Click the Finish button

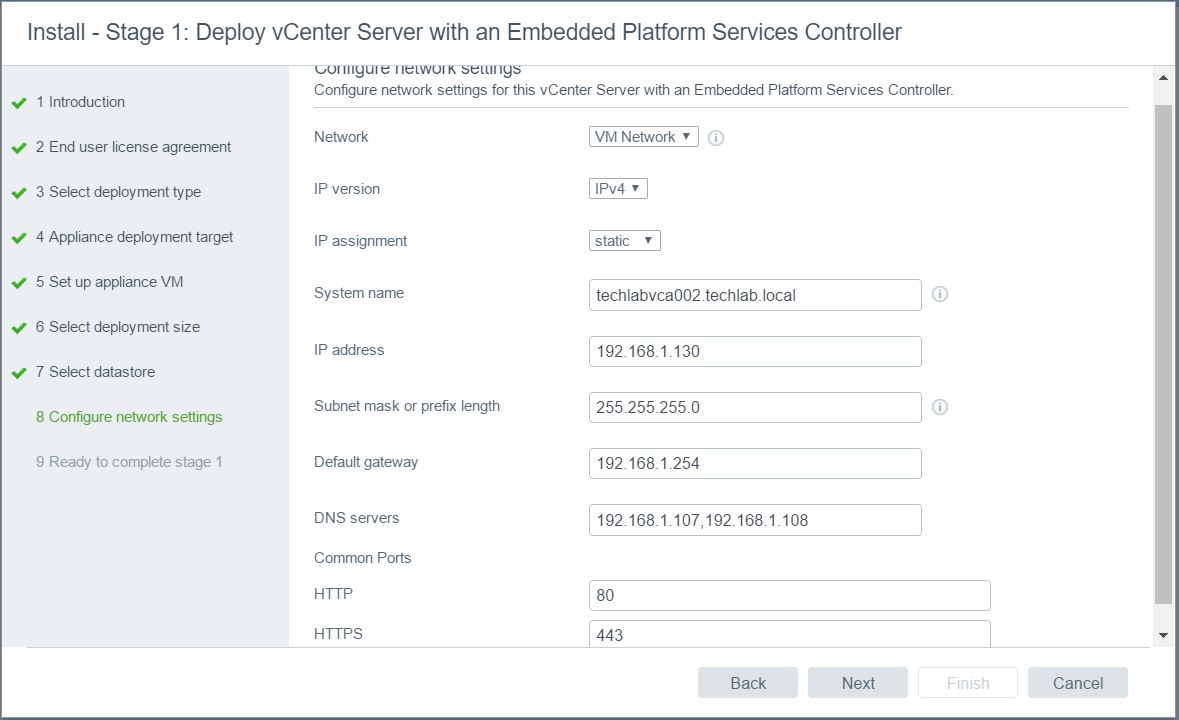968,682
